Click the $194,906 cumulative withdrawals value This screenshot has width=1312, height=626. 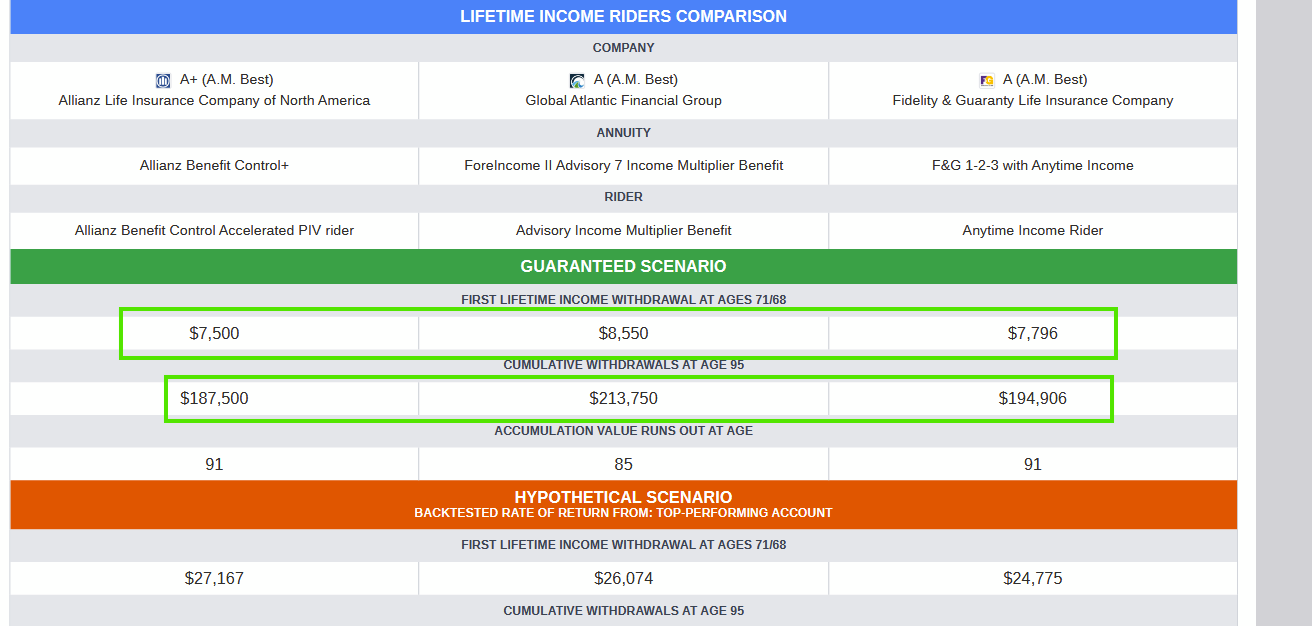tap(1033, 398)
